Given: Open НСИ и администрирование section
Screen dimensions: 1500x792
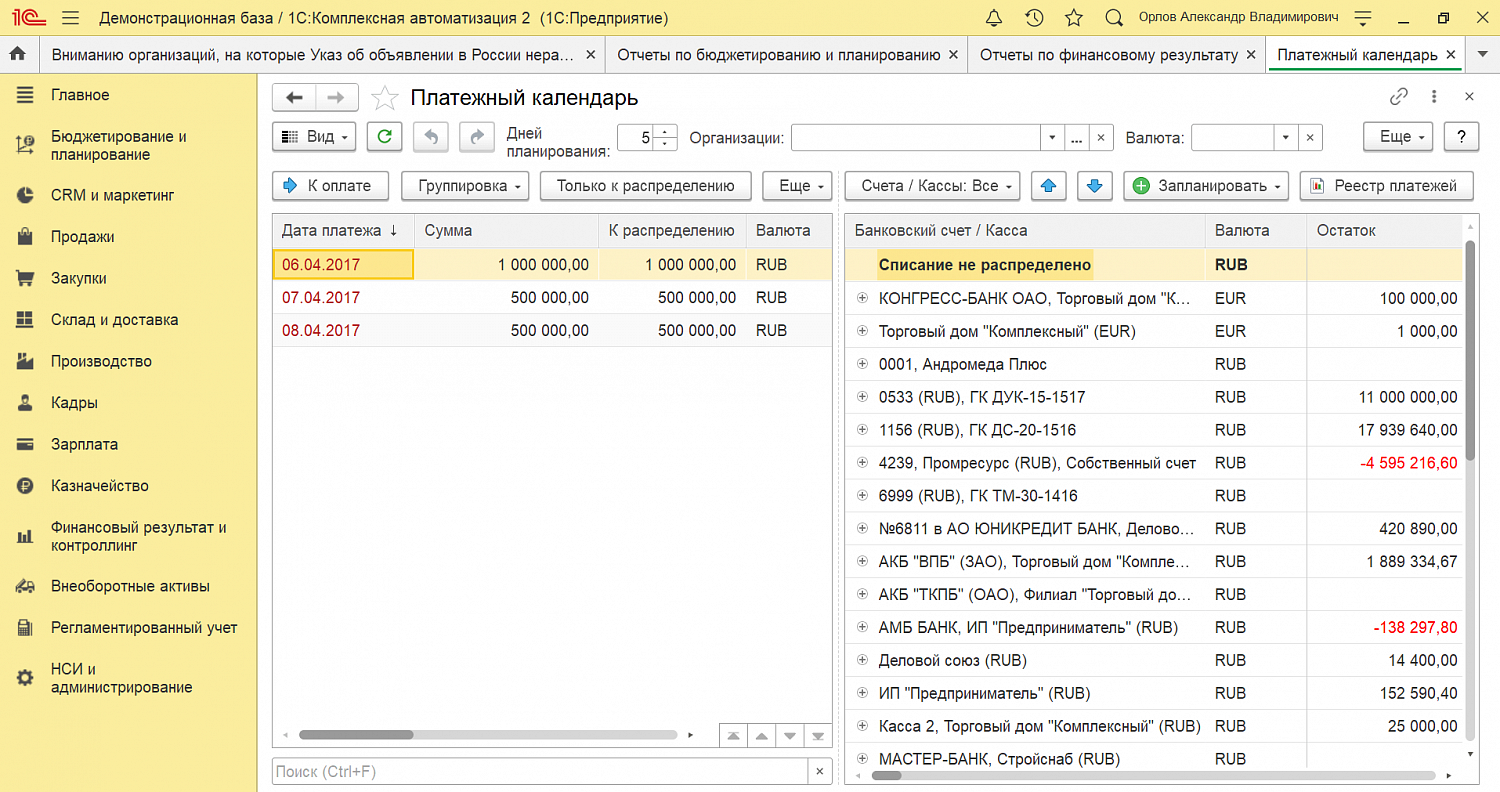Looking at the screenshot, I should (122, 678).
